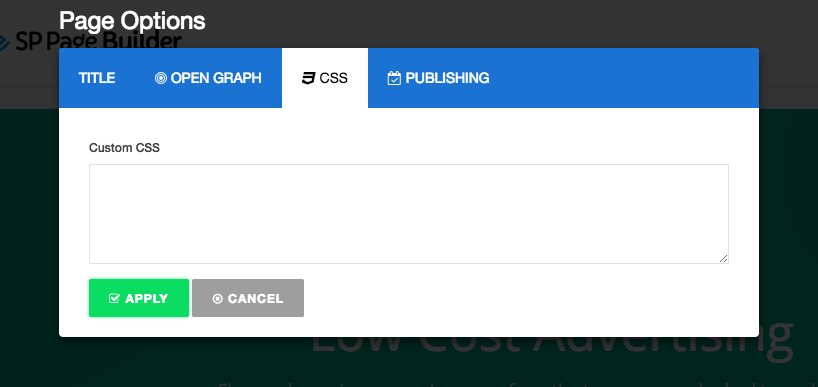Open the Open Graph tab
Screen dimensions: 818x387
[x=208, y=78]
